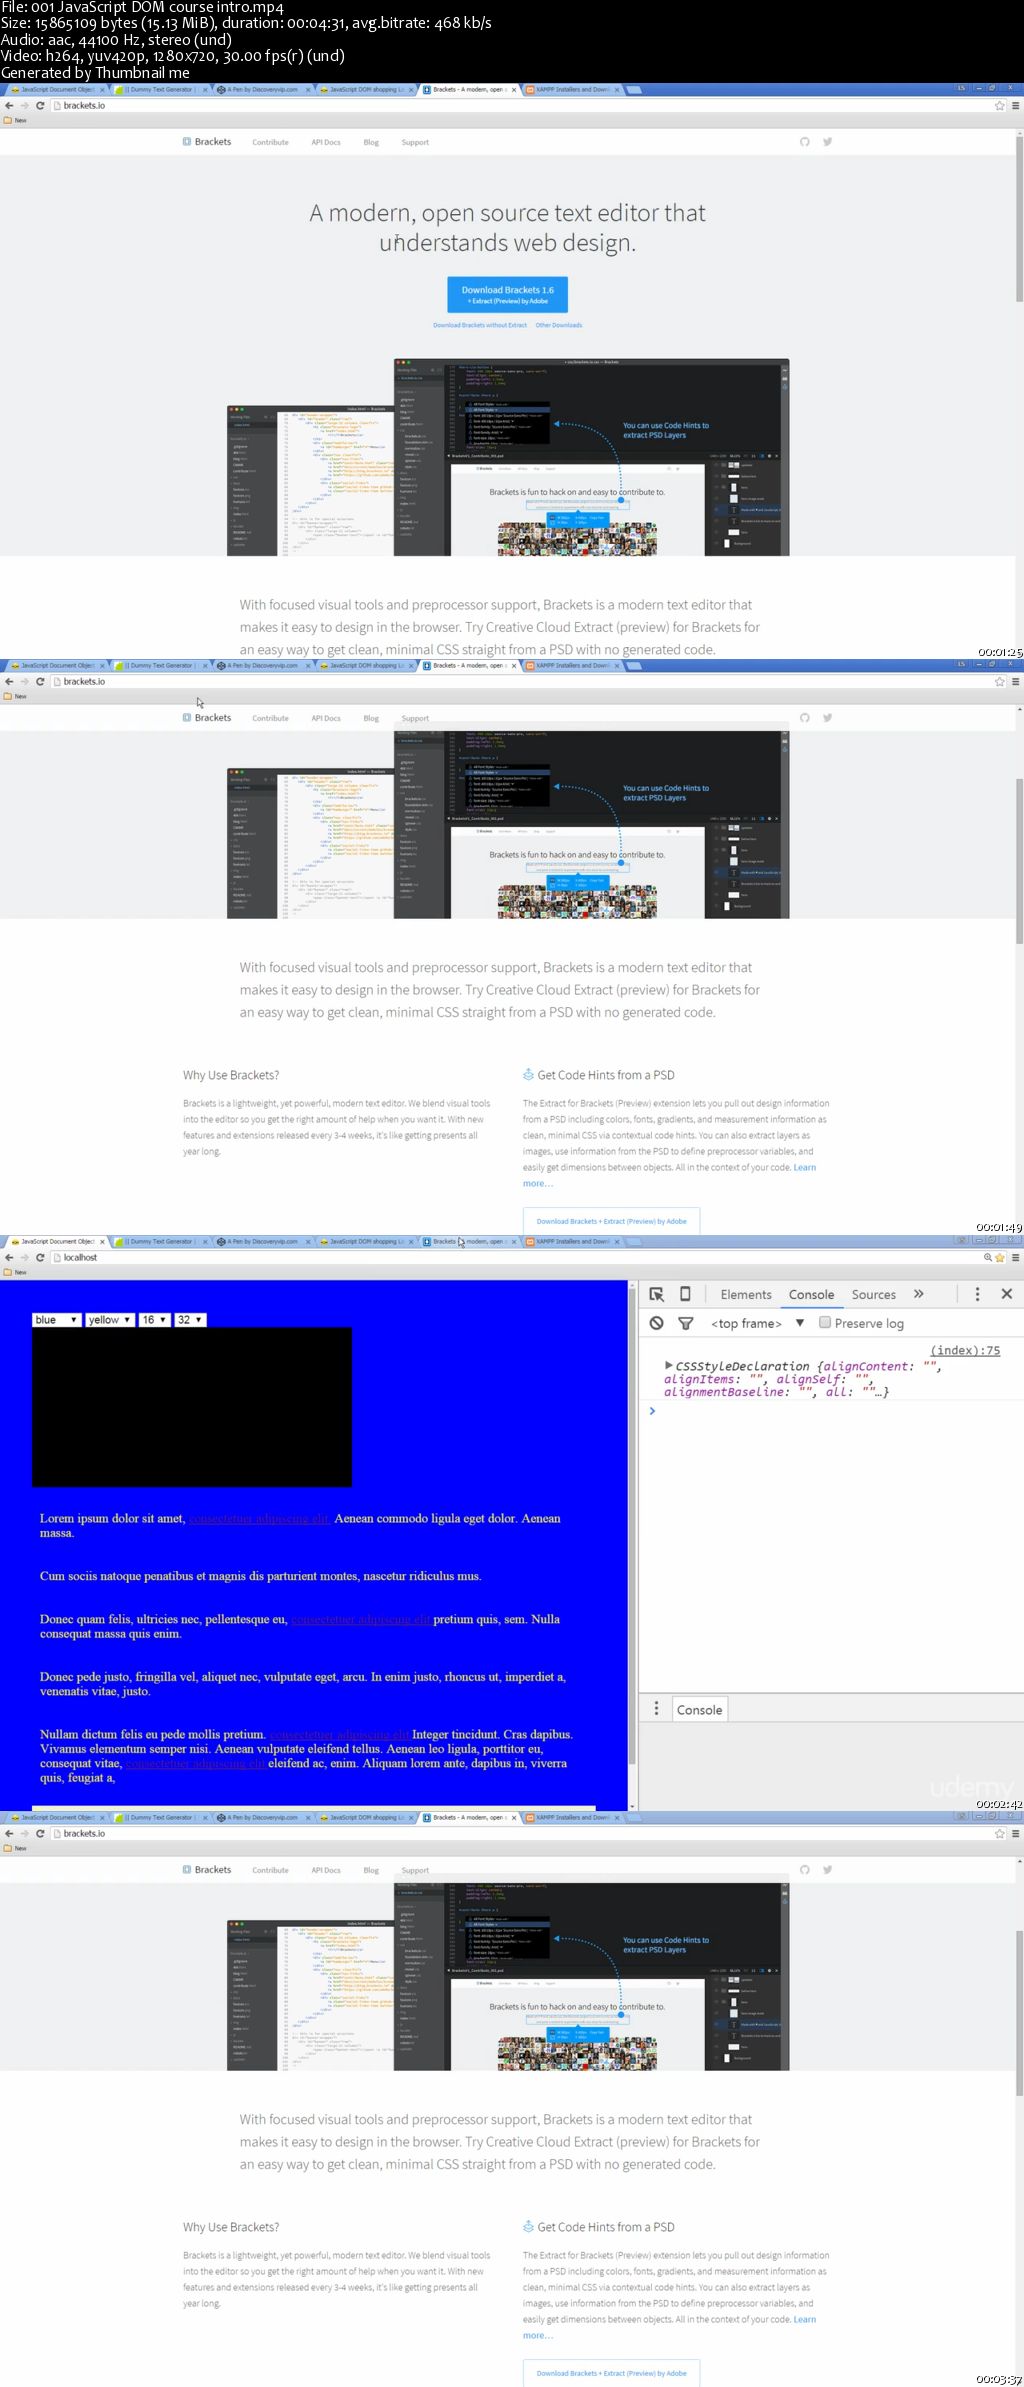Click the Twitter icon in the 00:03:37 frame
1024x2387 pixels.
click(x=827, y=1870)
